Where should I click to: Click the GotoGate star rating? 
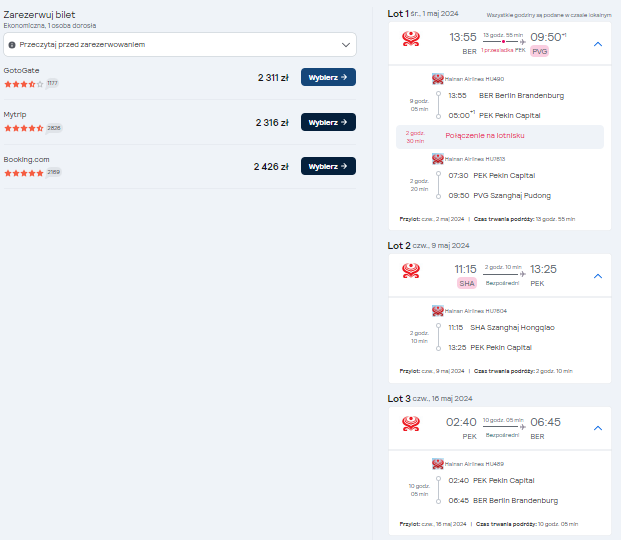[x=23, y=84]
